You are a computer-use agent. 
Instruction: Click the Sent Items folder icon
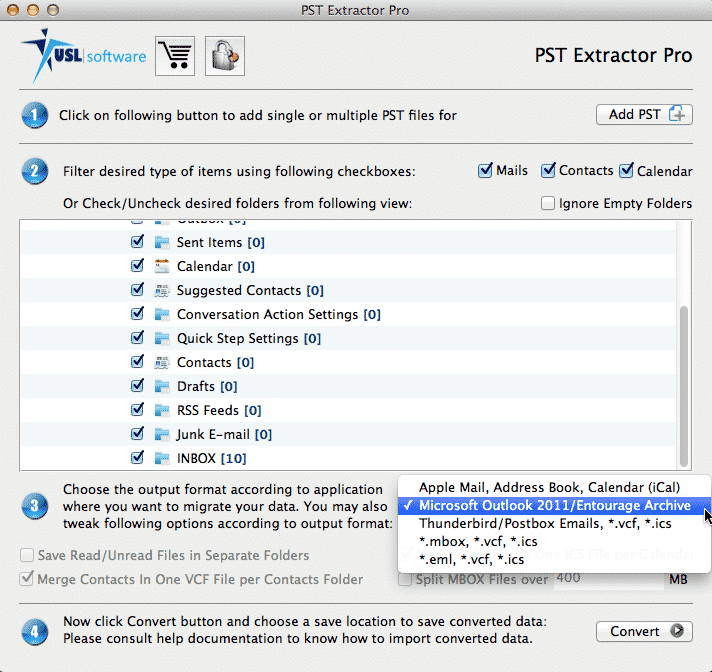[x=162, y=242]
